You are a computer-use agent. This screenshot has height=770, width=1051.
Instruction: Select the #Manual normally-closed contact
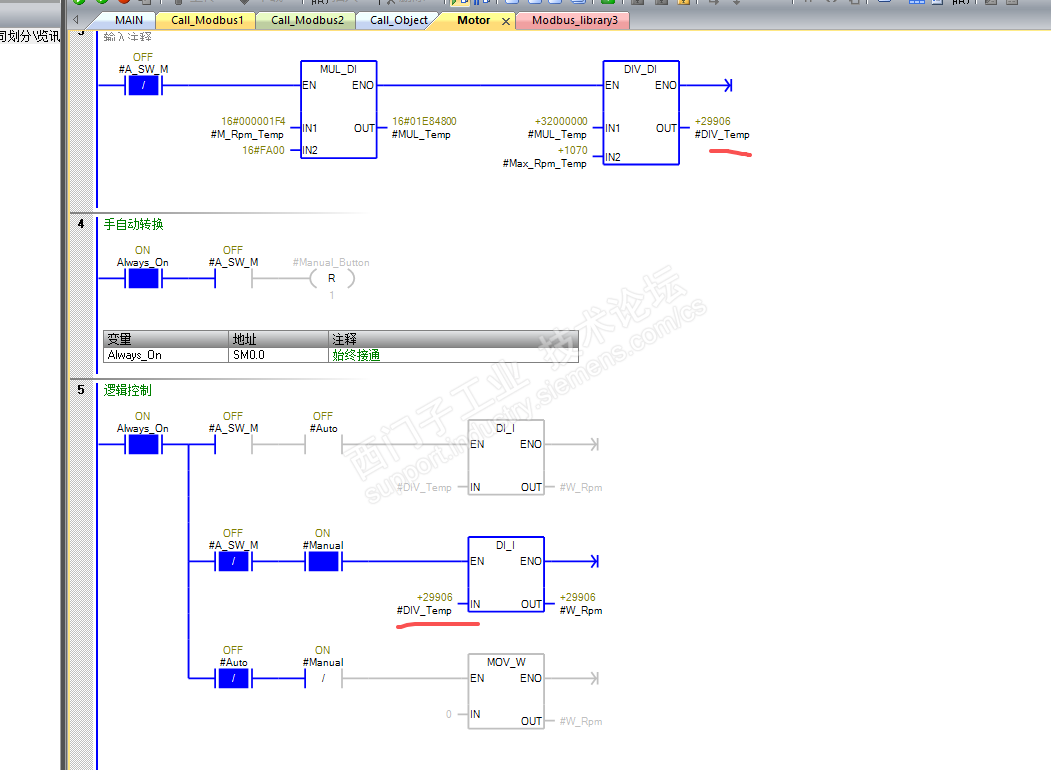coord(323,678)
